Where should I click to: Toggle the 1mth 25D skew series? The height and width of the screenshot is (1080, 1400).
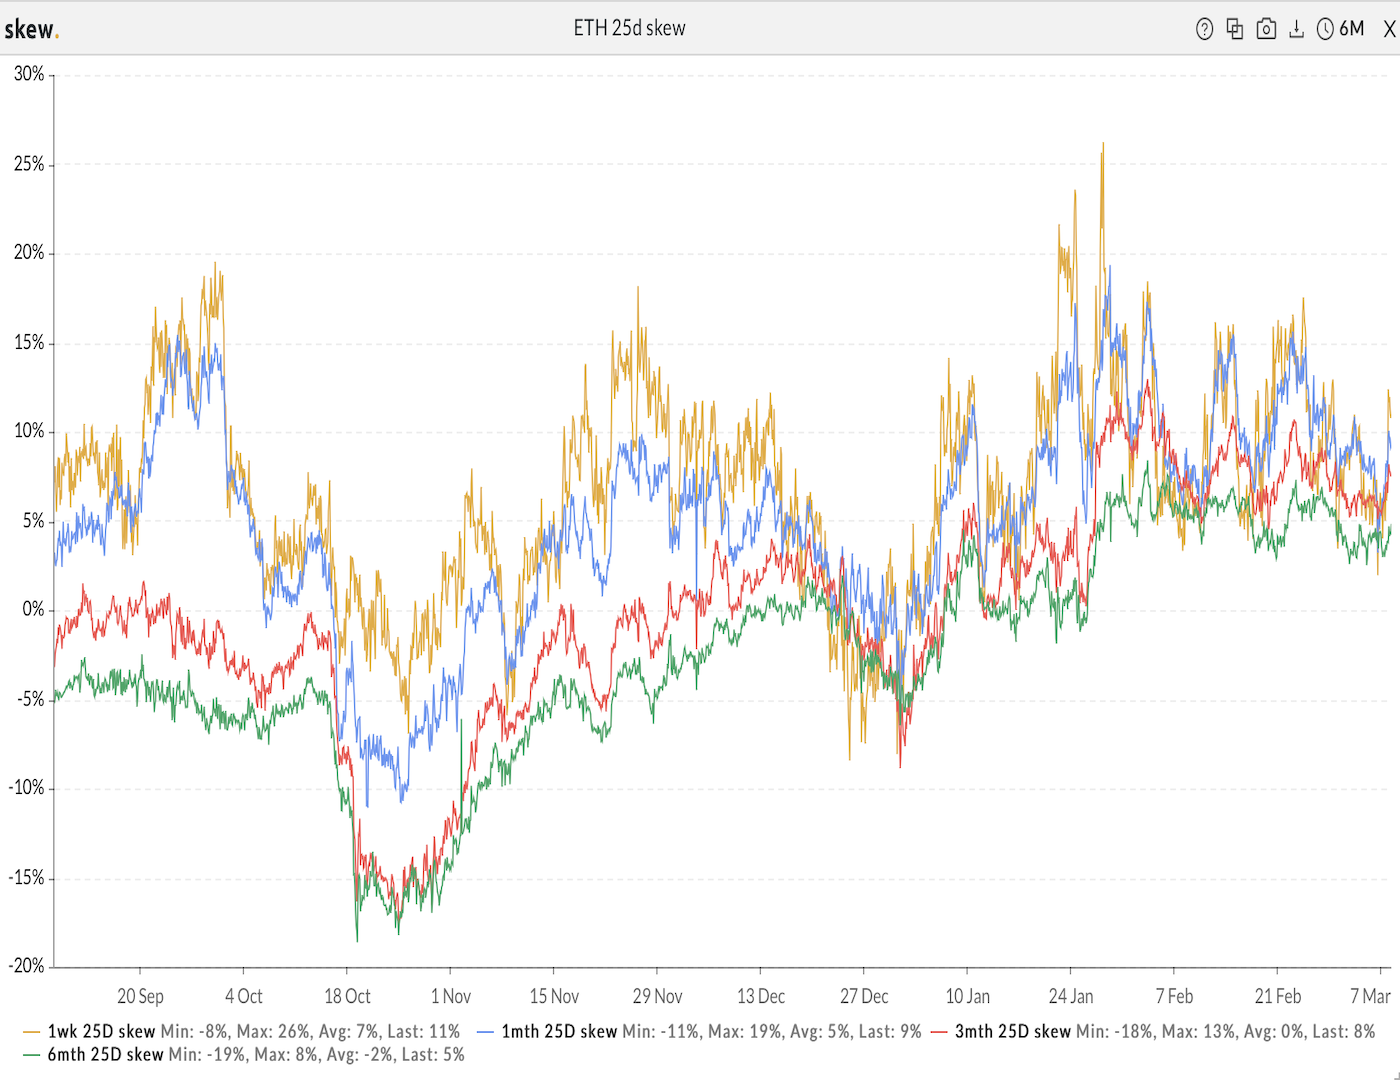pyautogui.click(x=559, y=1031)
